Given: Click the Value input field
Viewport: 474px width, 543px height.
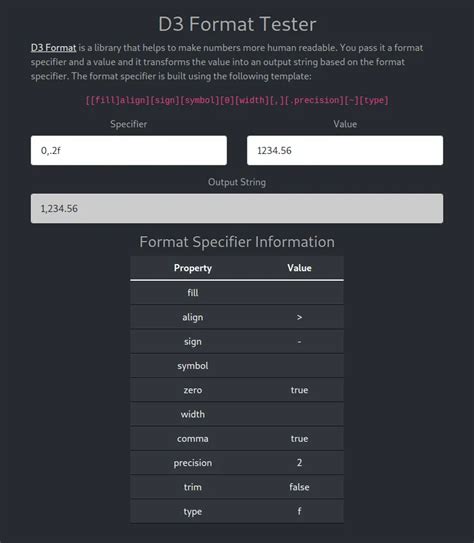Looking at the screenshot, I should coord(345,150).
